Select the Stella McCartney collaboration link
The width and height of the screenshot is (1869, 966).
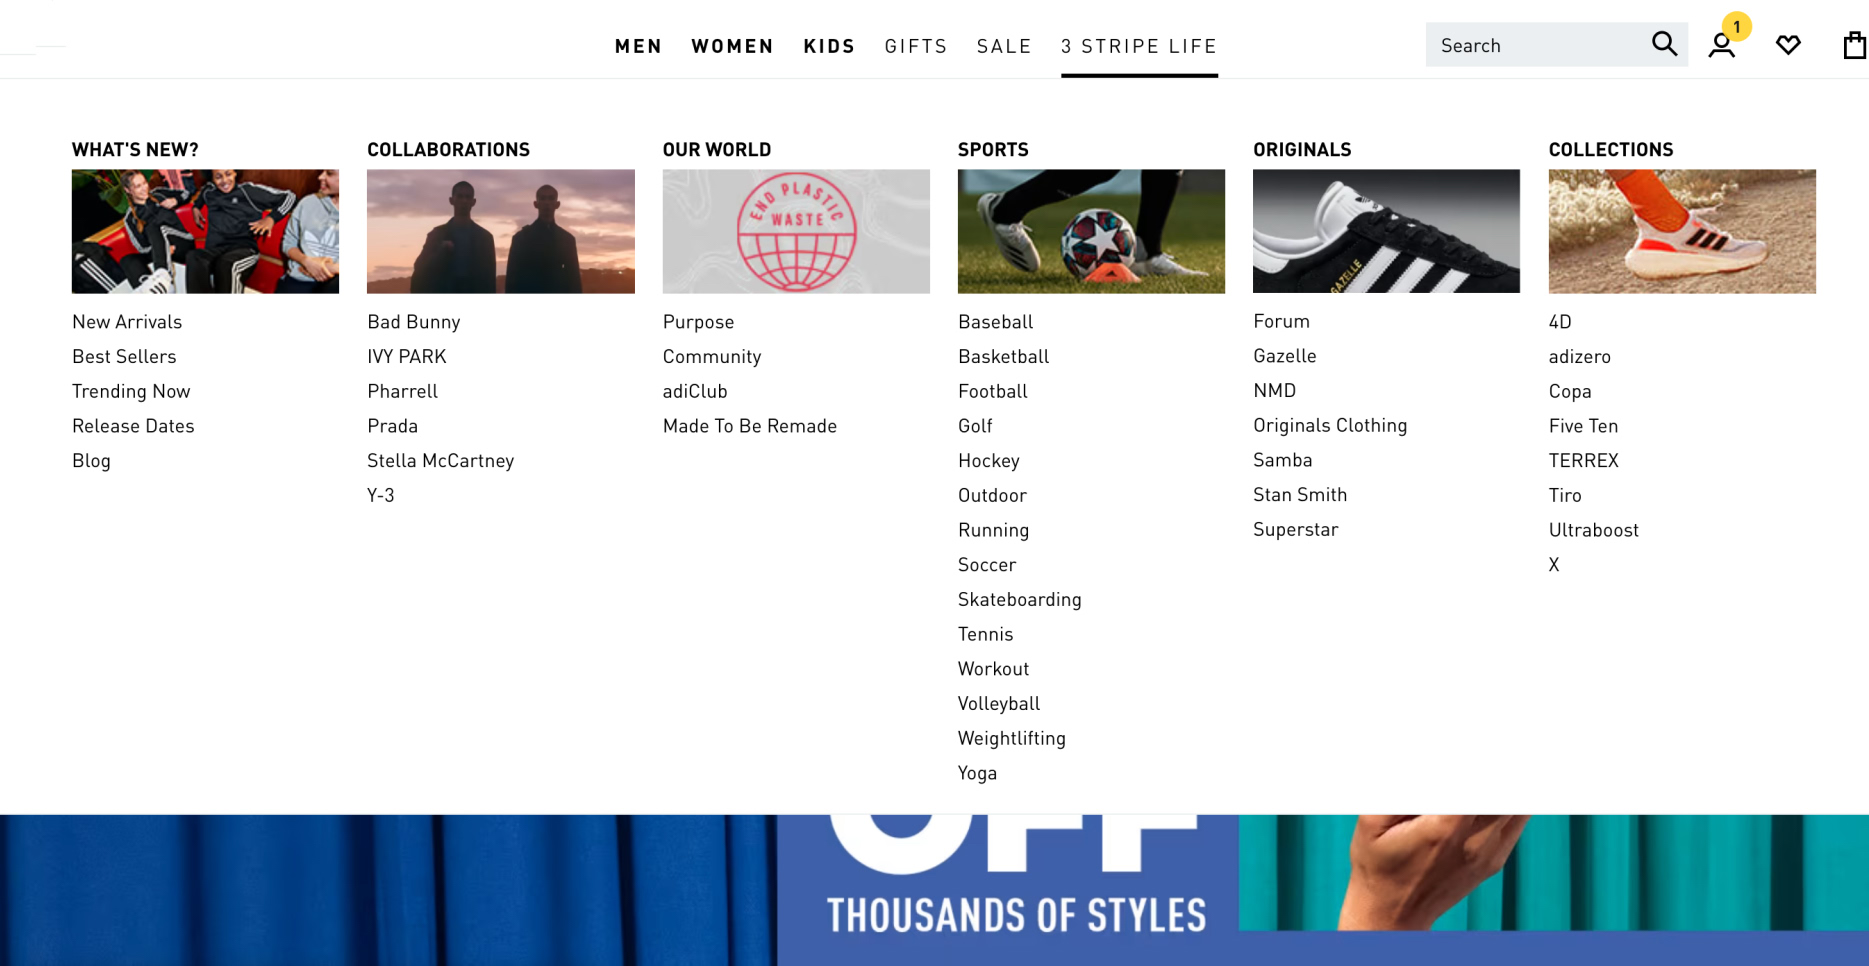(x=440, y=461)
